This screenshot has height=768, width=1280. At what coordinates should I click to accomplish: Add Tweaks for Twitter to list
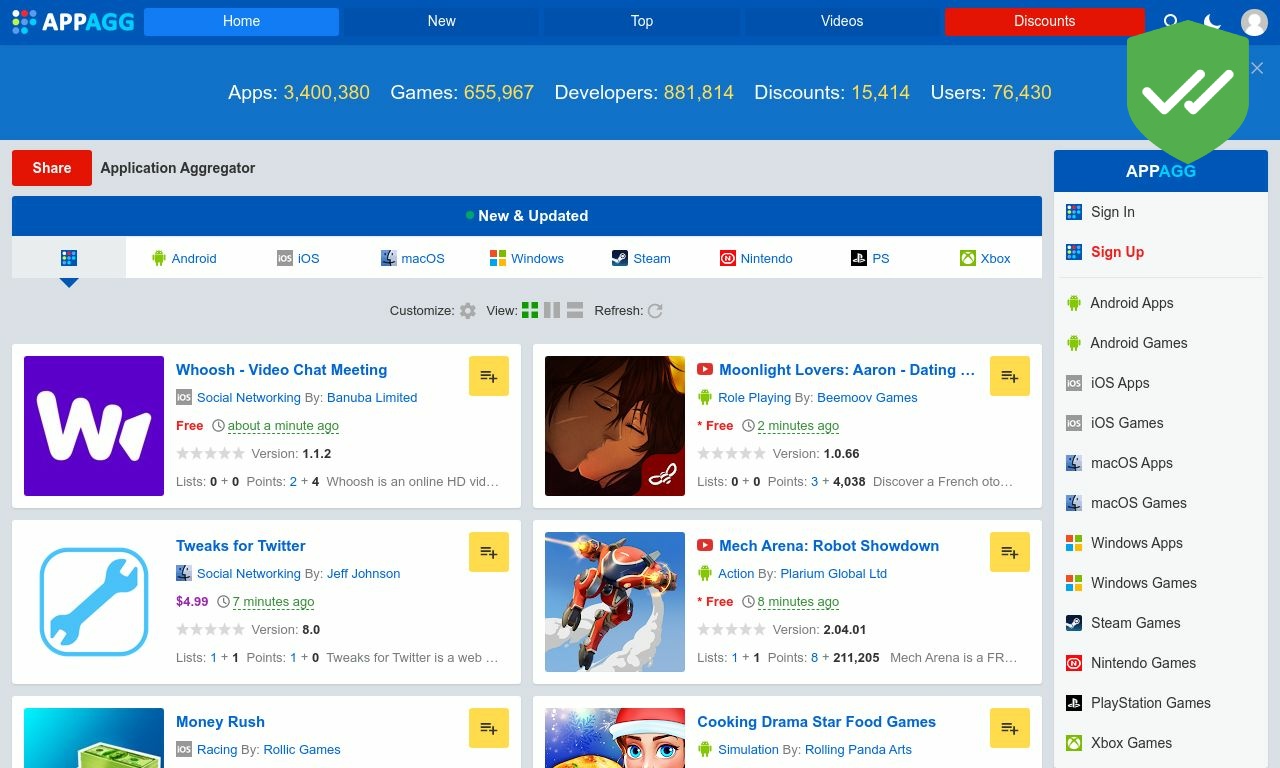pyautogui.click(x=489, y=552)
